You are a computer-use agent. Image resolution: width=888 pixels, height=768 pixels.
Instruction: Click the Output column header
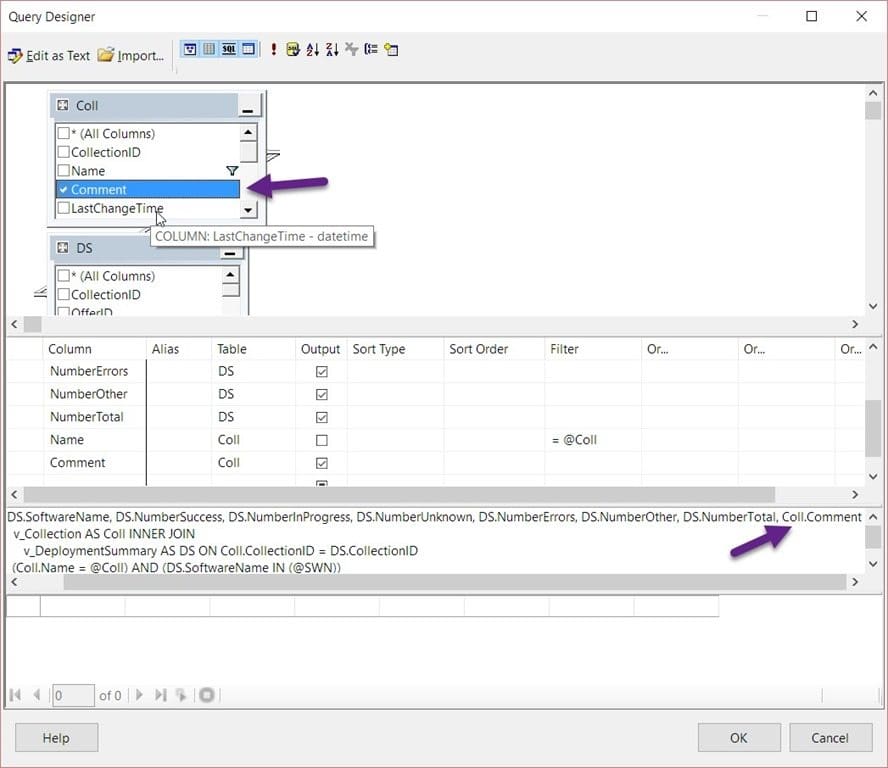click(x=321, y=349)
